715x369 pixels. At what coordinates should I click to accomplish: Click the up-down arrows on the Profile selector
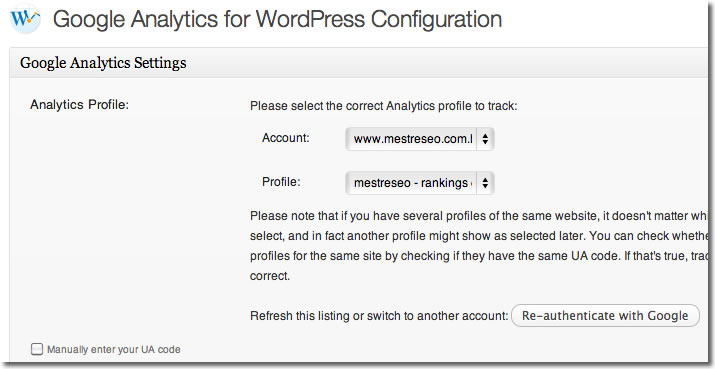click(x=485, y=183)
